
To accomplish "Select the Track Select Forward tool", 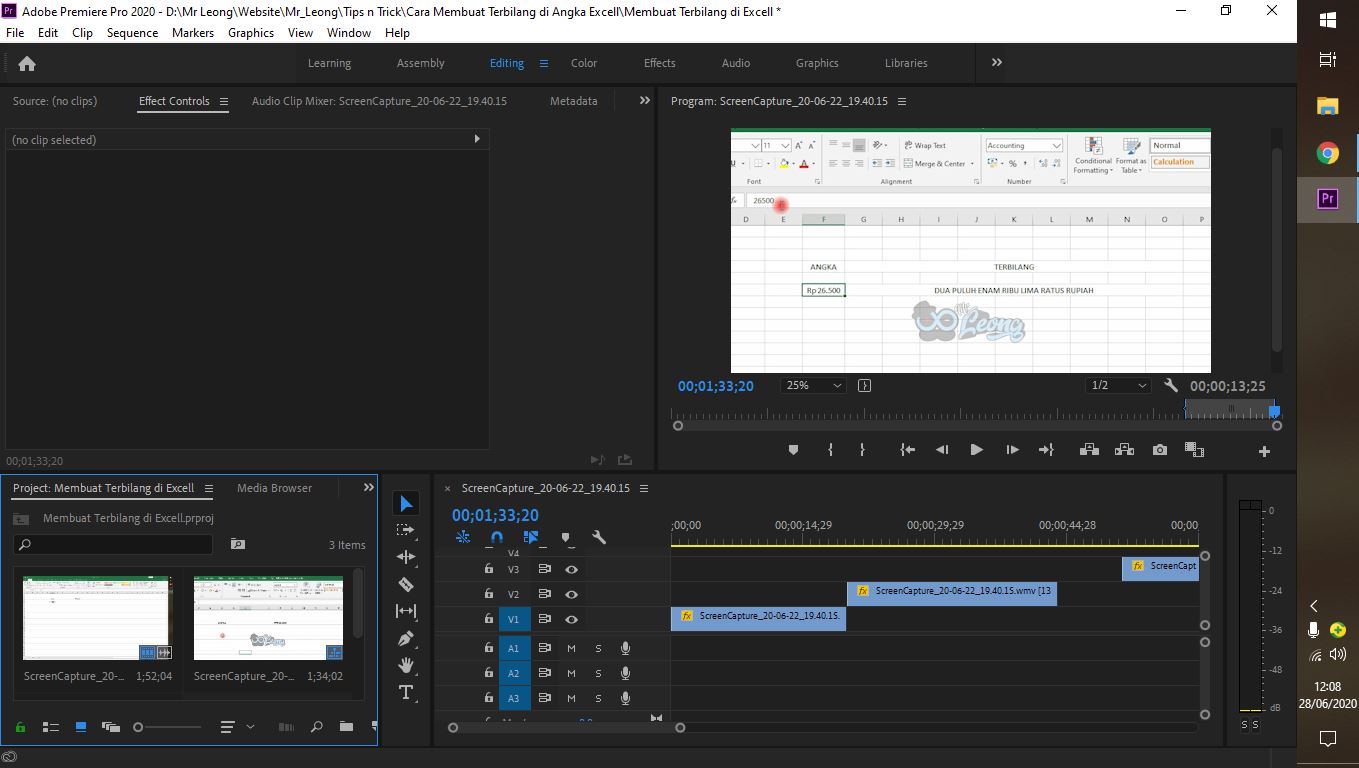I will [405, 530].
